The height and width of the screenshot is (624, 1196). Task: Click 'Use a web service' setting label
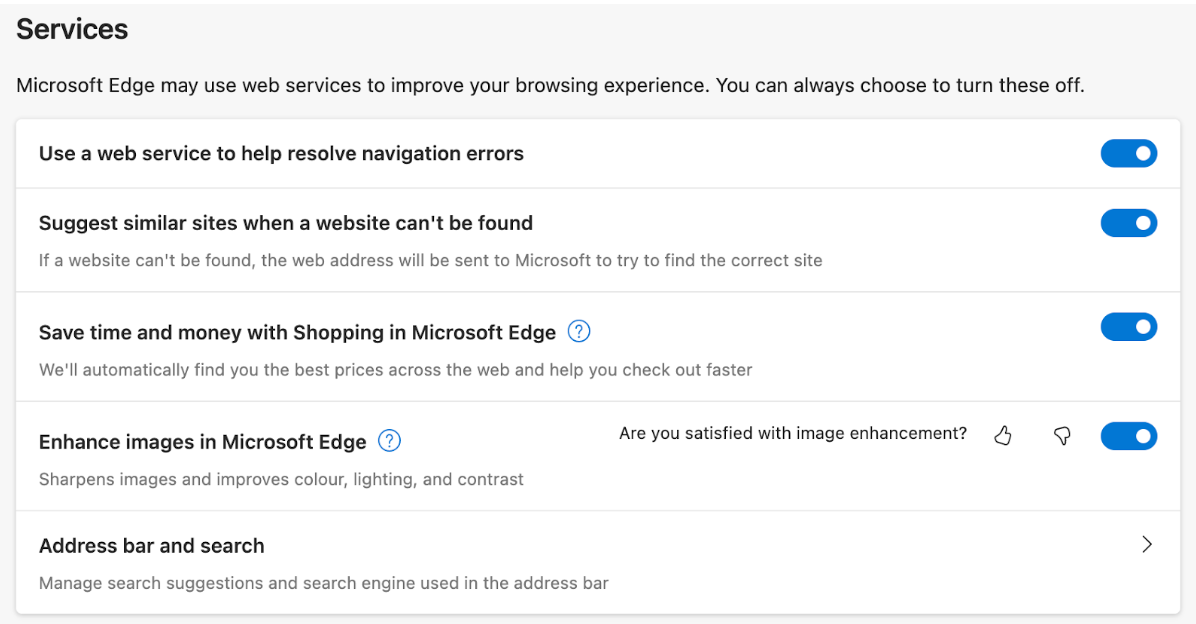click(281, 154)
